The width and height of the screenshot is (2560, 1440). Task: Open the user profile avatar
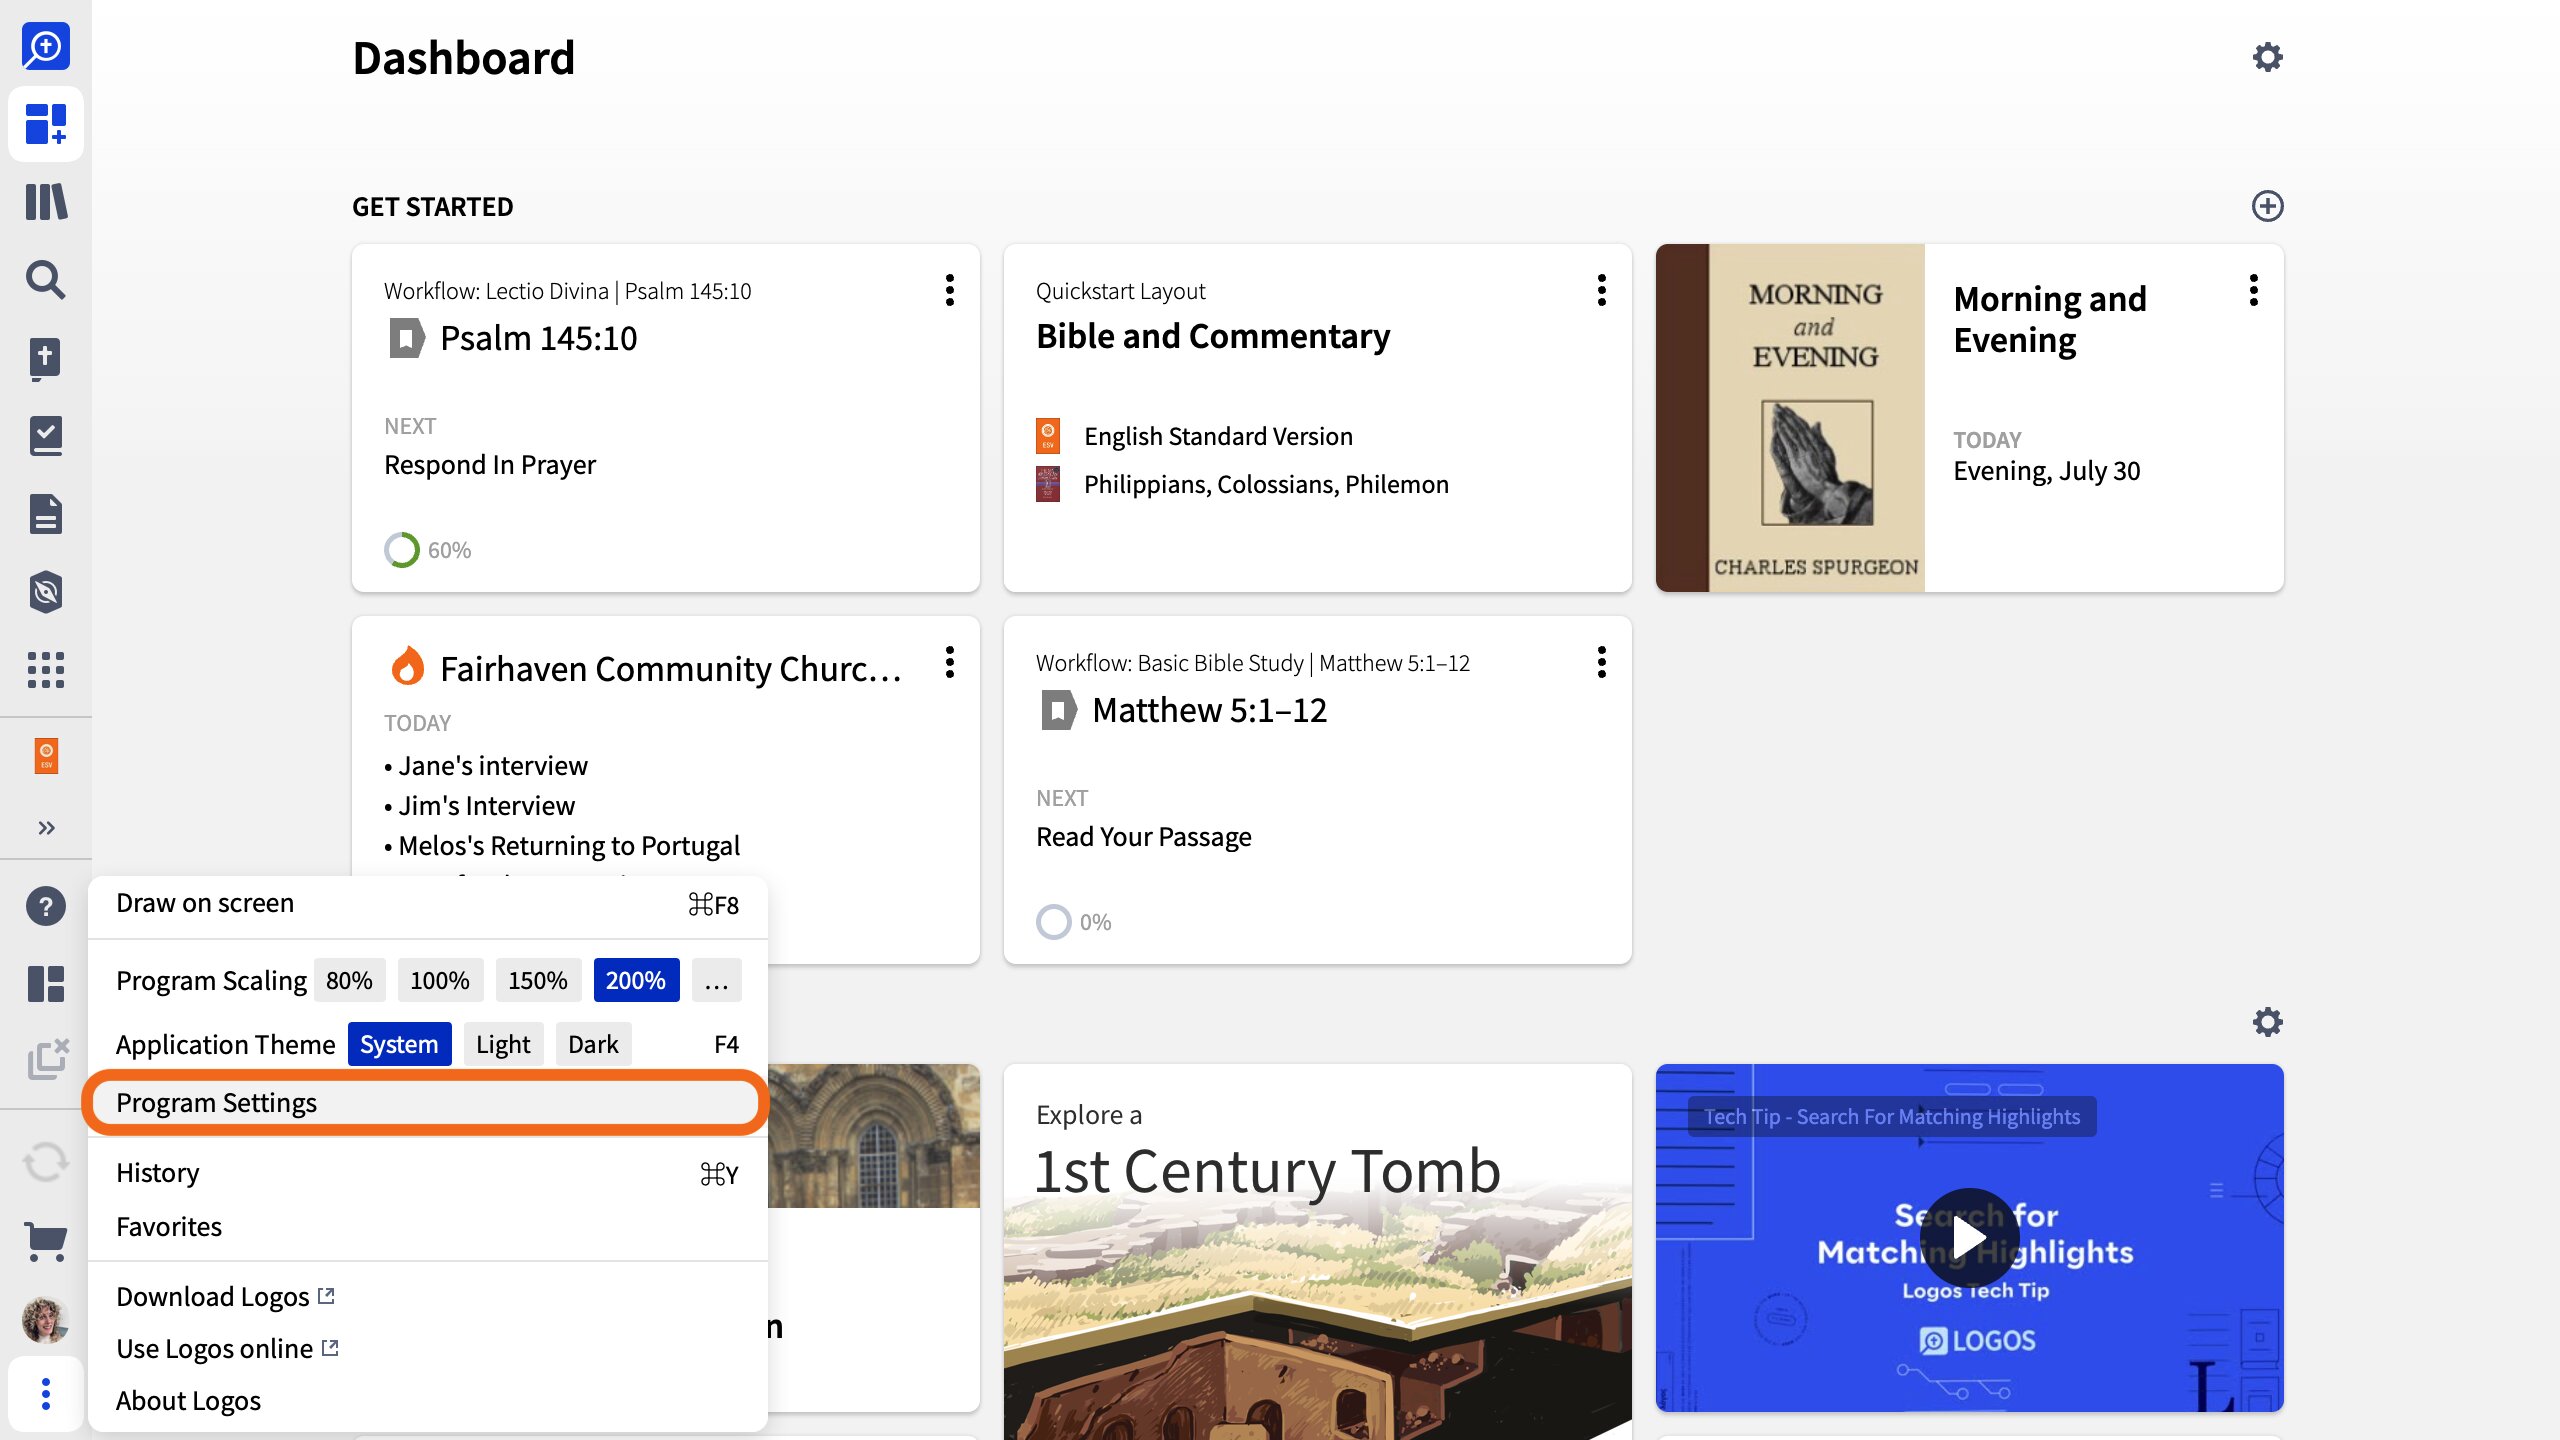click(x=46, y=1320)
